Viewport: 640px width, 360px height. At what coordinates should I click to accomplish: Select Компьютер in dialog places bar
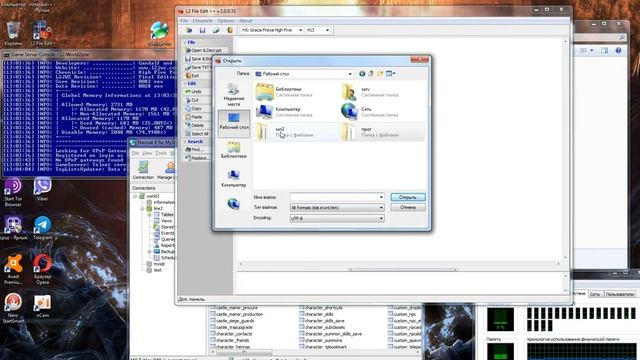click(x=233, y=178)
